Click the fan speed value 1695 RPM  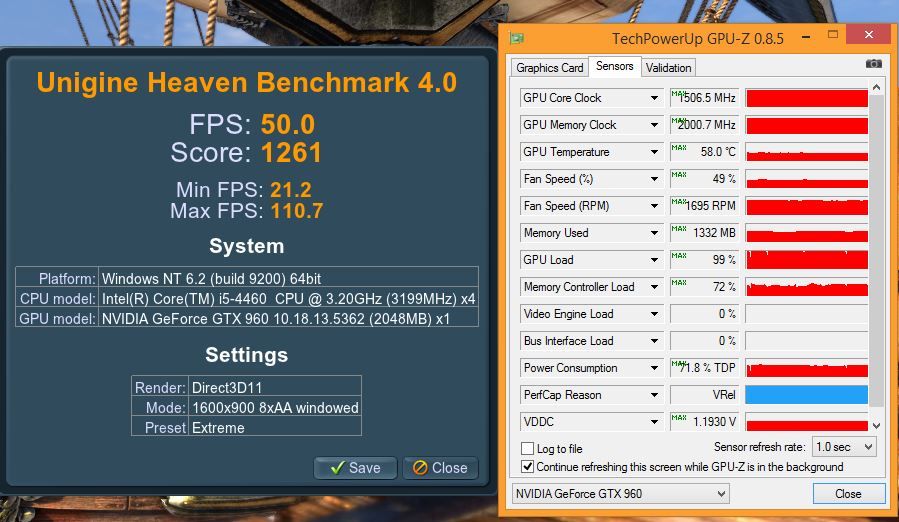tap(705, 206)
